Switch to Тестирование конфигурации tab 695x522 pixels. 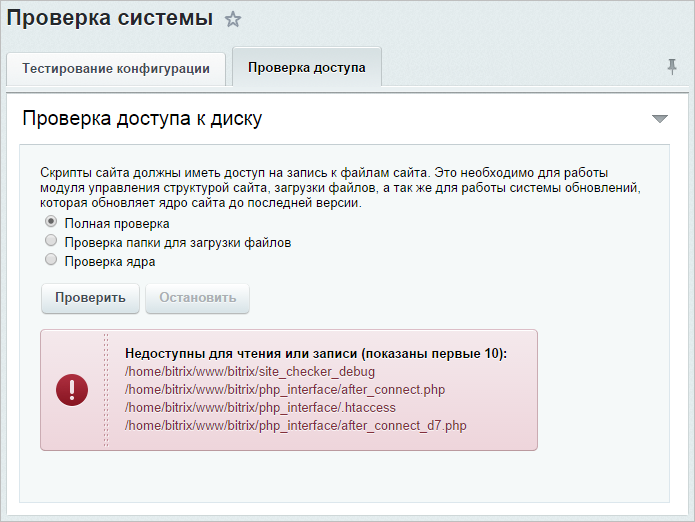point(116,69)
